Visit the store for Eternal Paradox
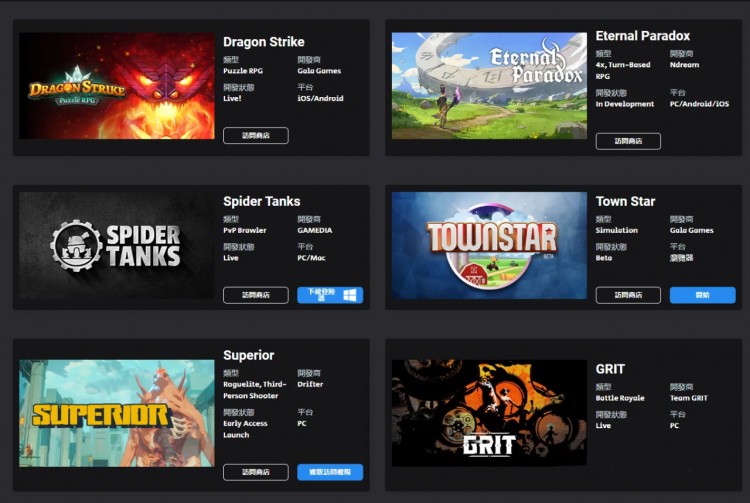This screenshot has height=503, width=750. coord(628,141)
